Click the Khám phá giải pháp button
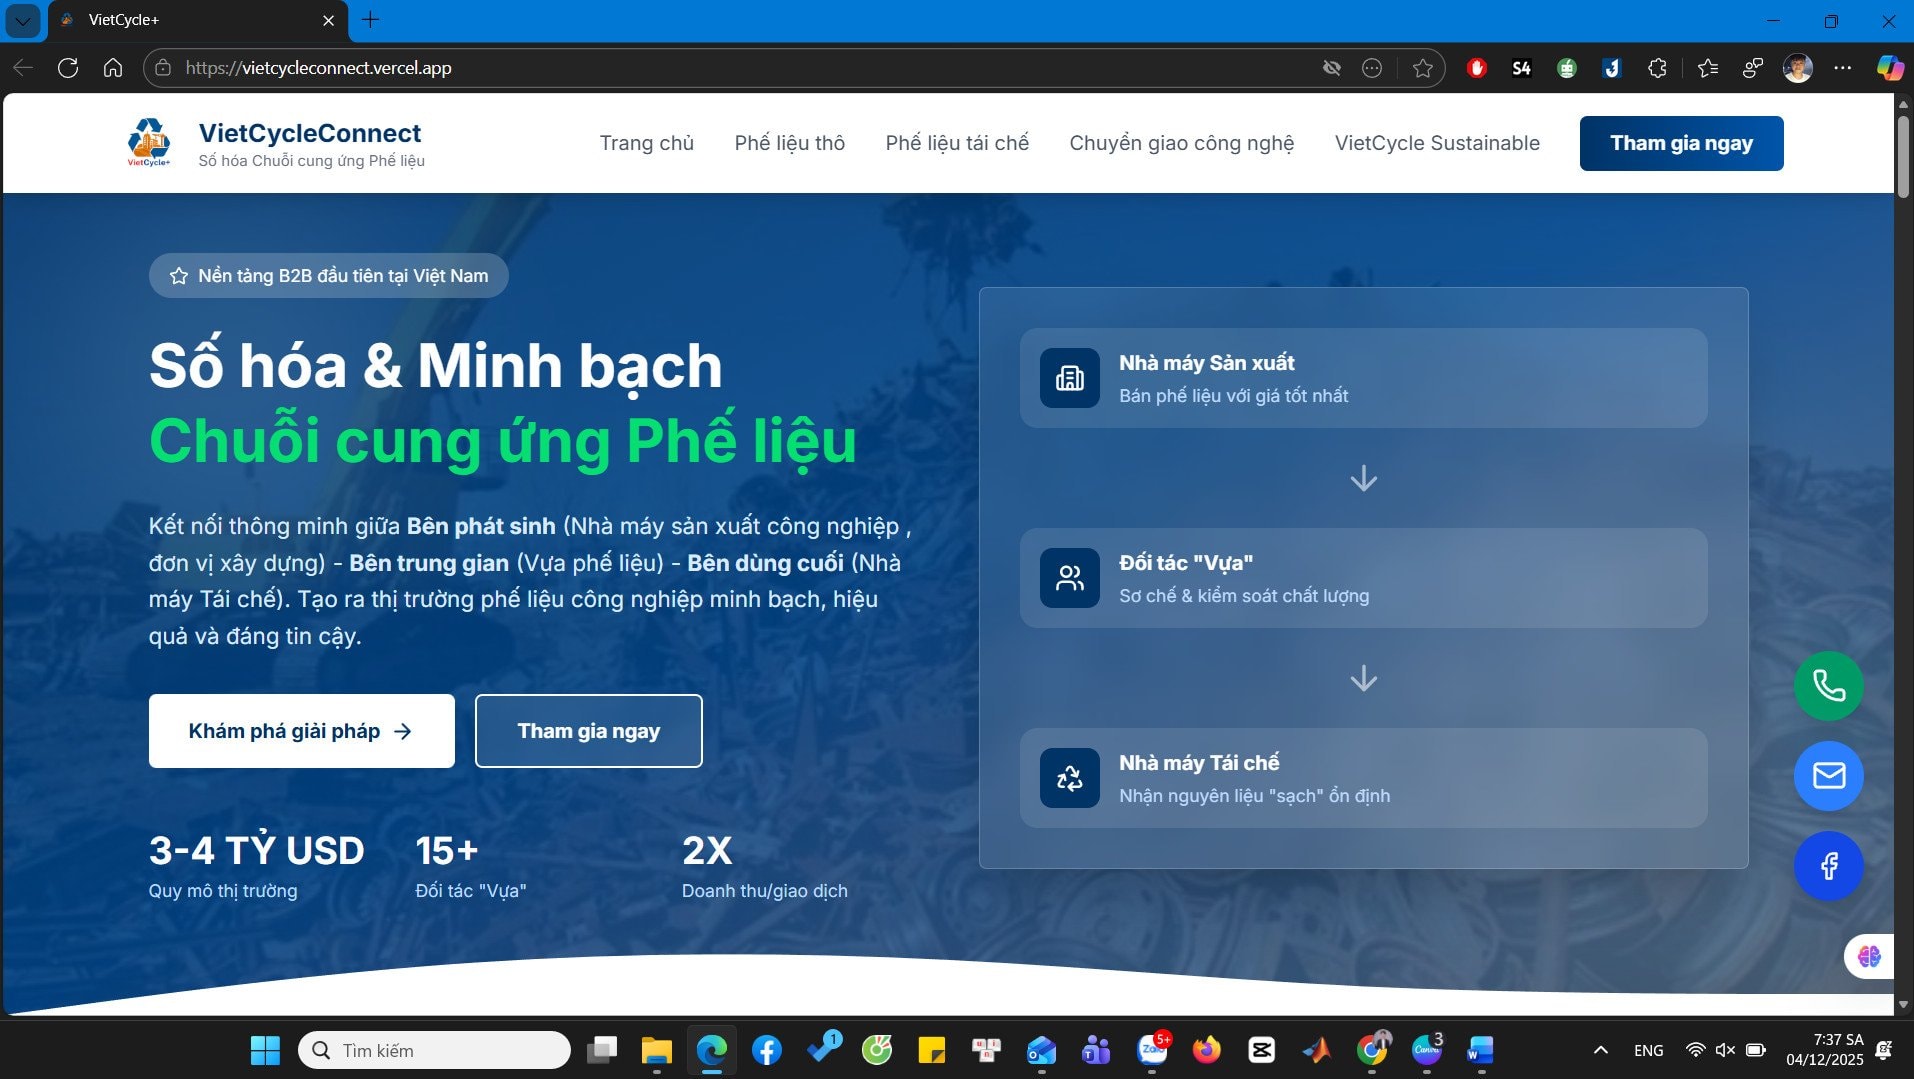 [301, 731]
